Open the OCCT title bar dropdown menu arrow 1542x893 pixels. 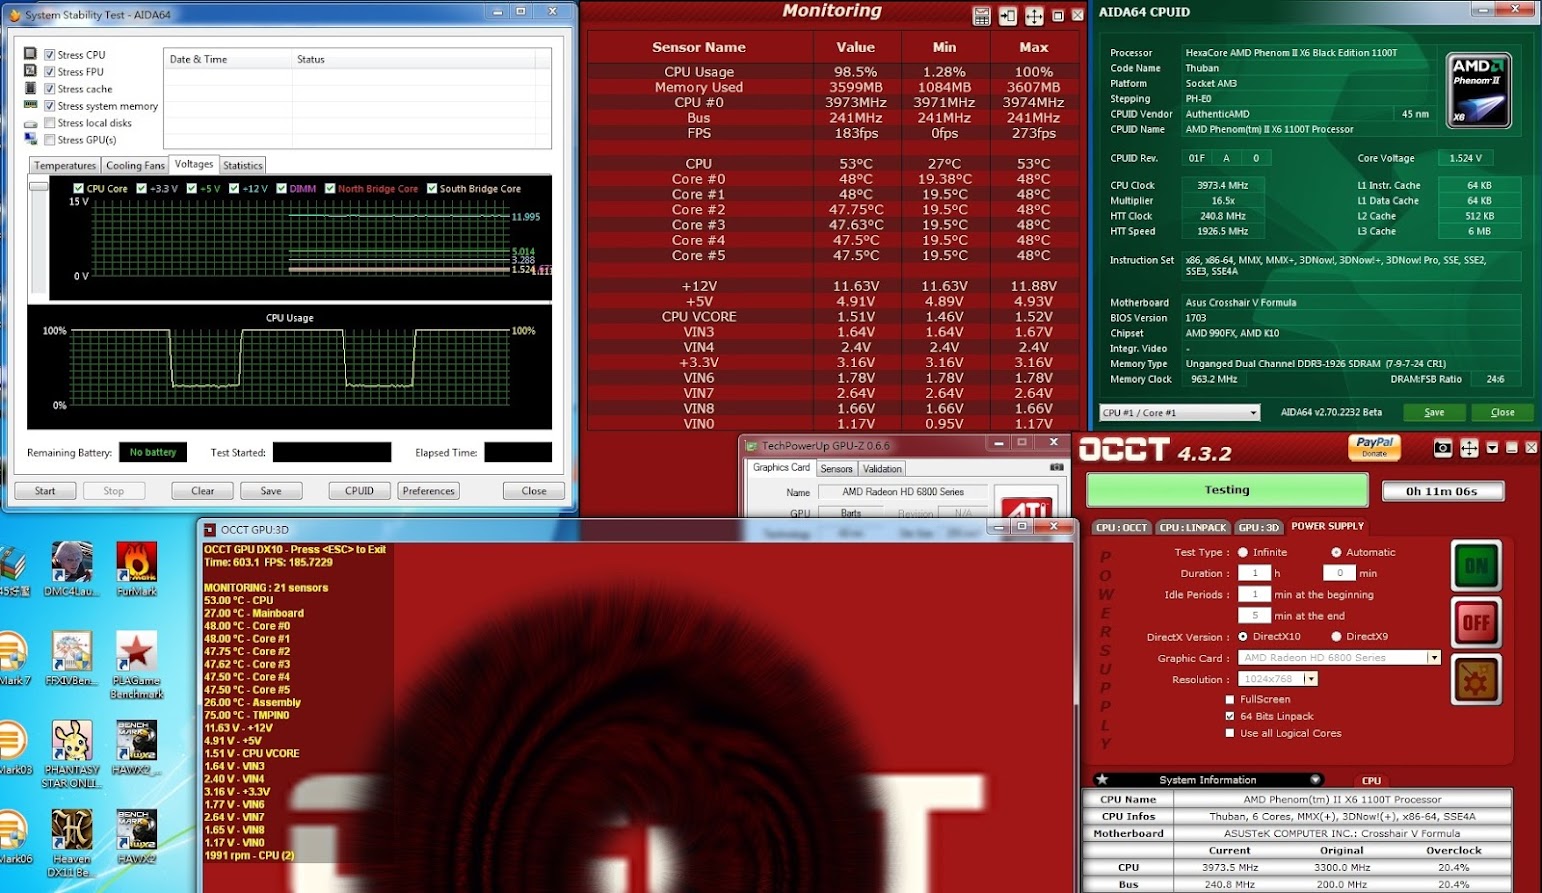1493,448
